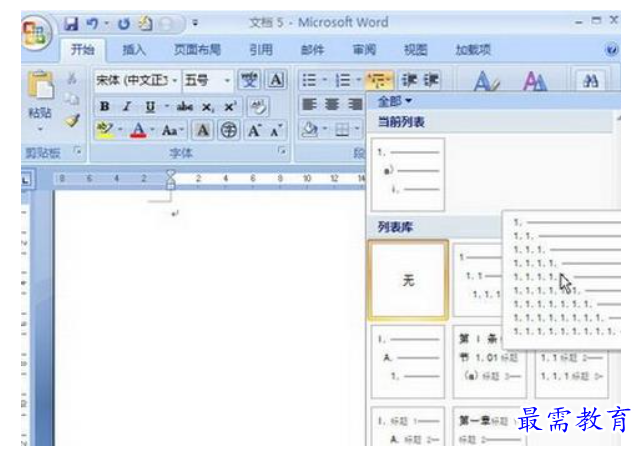The height and width of the screenshot is (451, 639).
Task: Click the Numbering list button
Action: point(342,80)
